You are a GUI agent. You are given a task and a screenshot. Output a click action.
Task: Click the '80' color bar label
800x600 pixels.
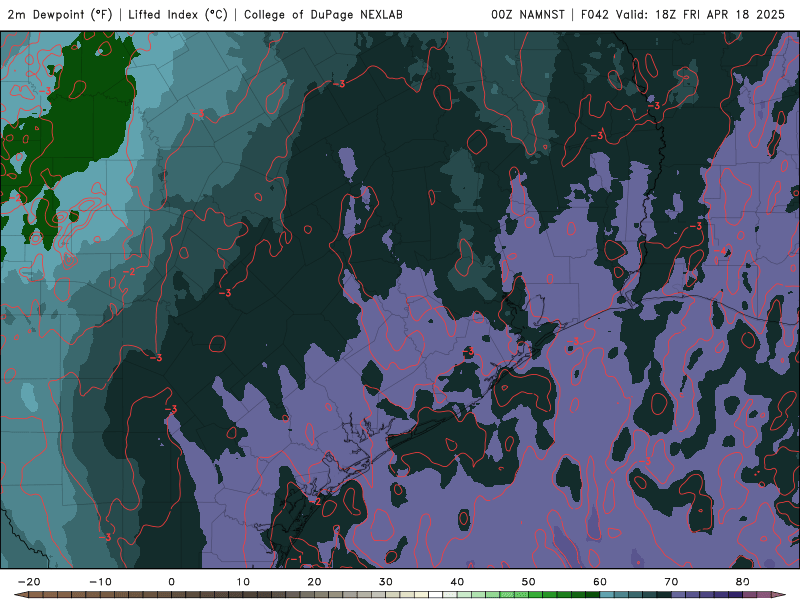743,582
